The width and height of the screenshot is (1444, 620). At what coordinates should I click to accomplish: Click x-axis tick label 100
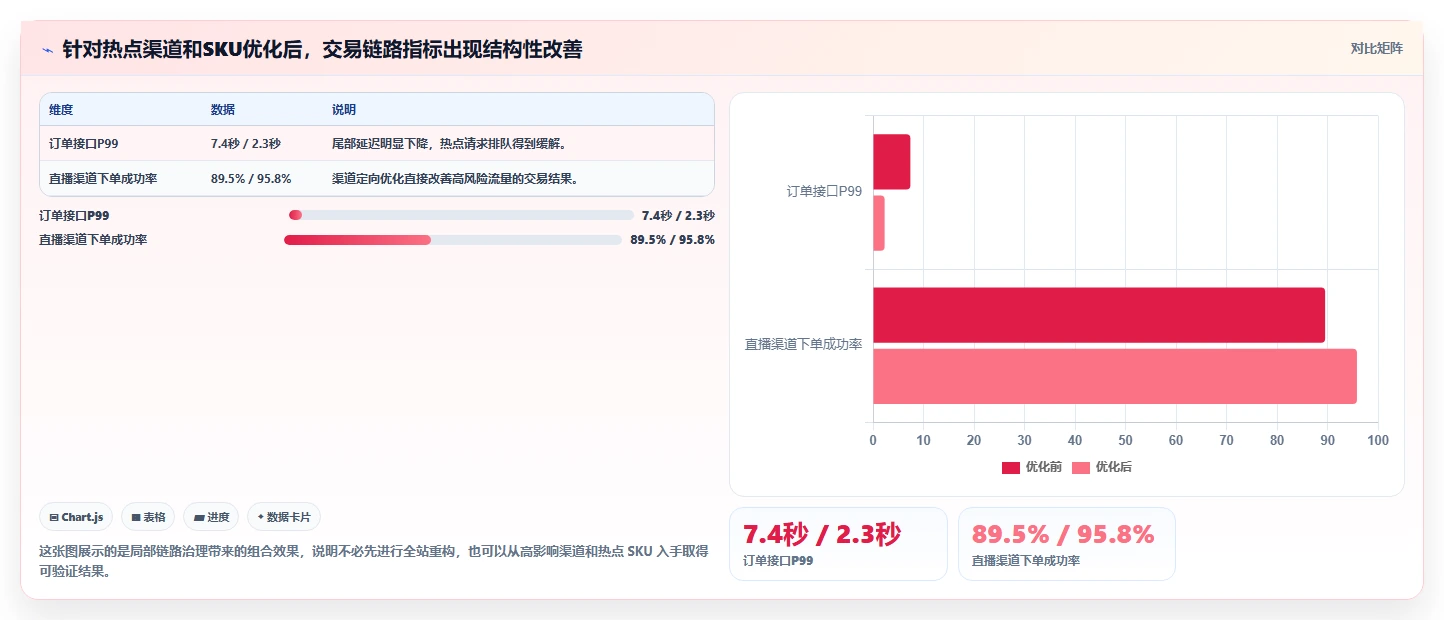click(1378, 440)
